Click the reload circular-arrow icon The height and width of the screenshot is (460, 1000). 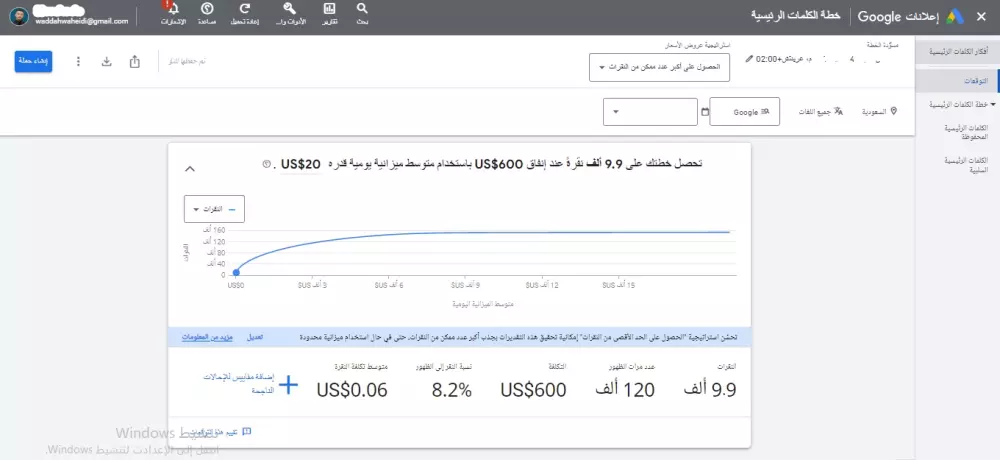pos(245,9)
